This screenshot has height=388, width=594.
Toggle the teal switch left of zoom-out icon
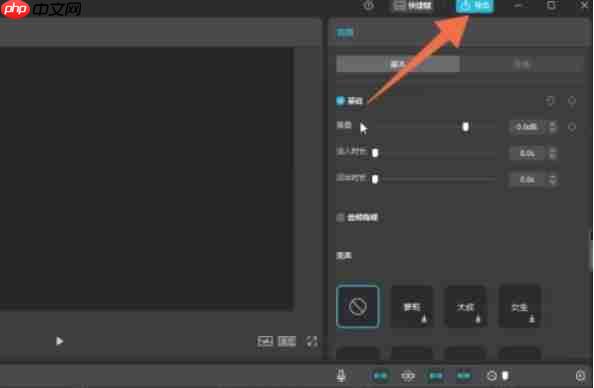coord(464,375)
